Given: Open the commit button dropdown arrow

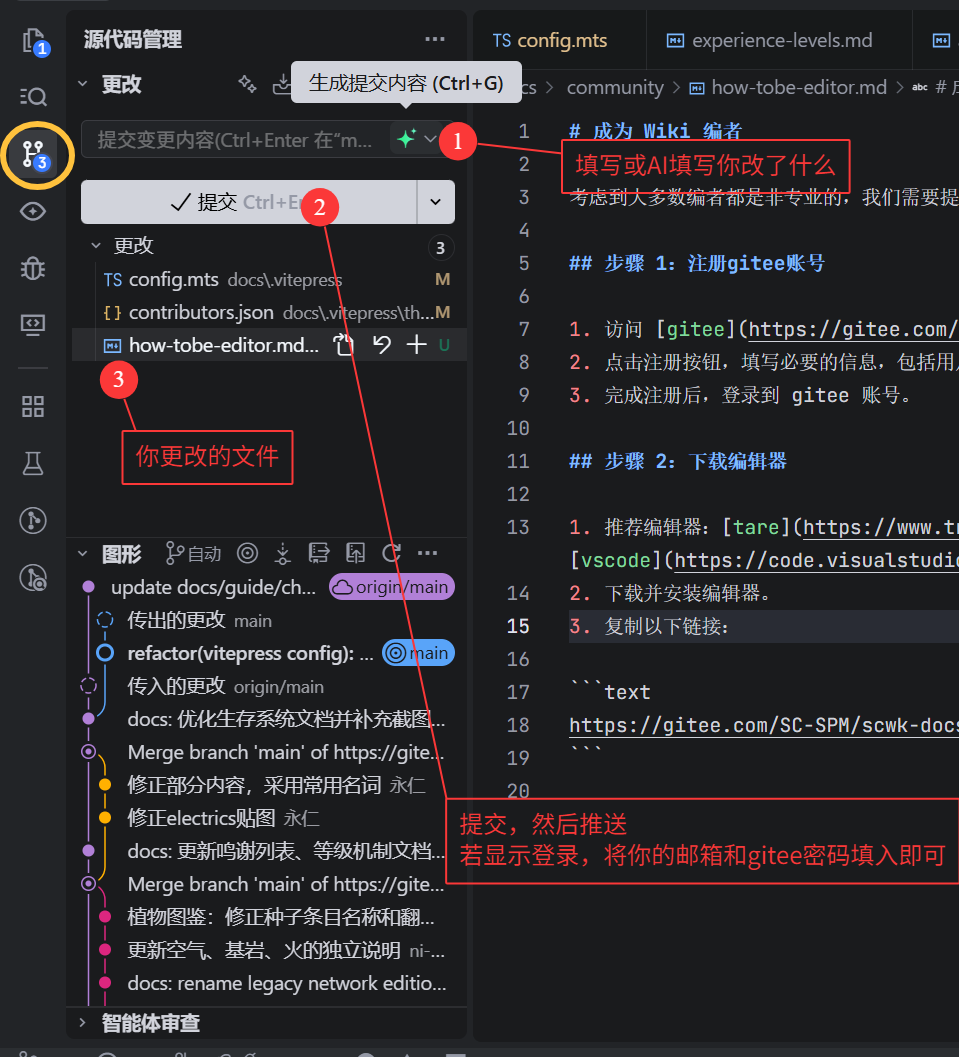Looking at the screenshot, I should tap(436, 202).
